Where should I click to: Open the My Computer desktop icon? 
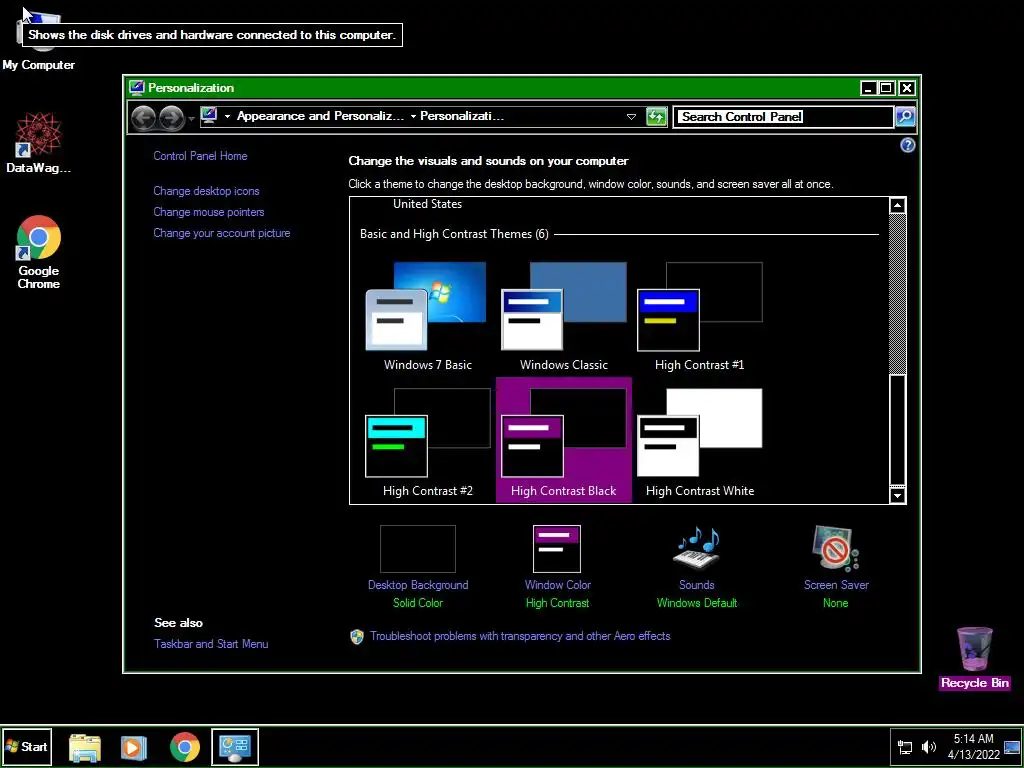(39, 40)
